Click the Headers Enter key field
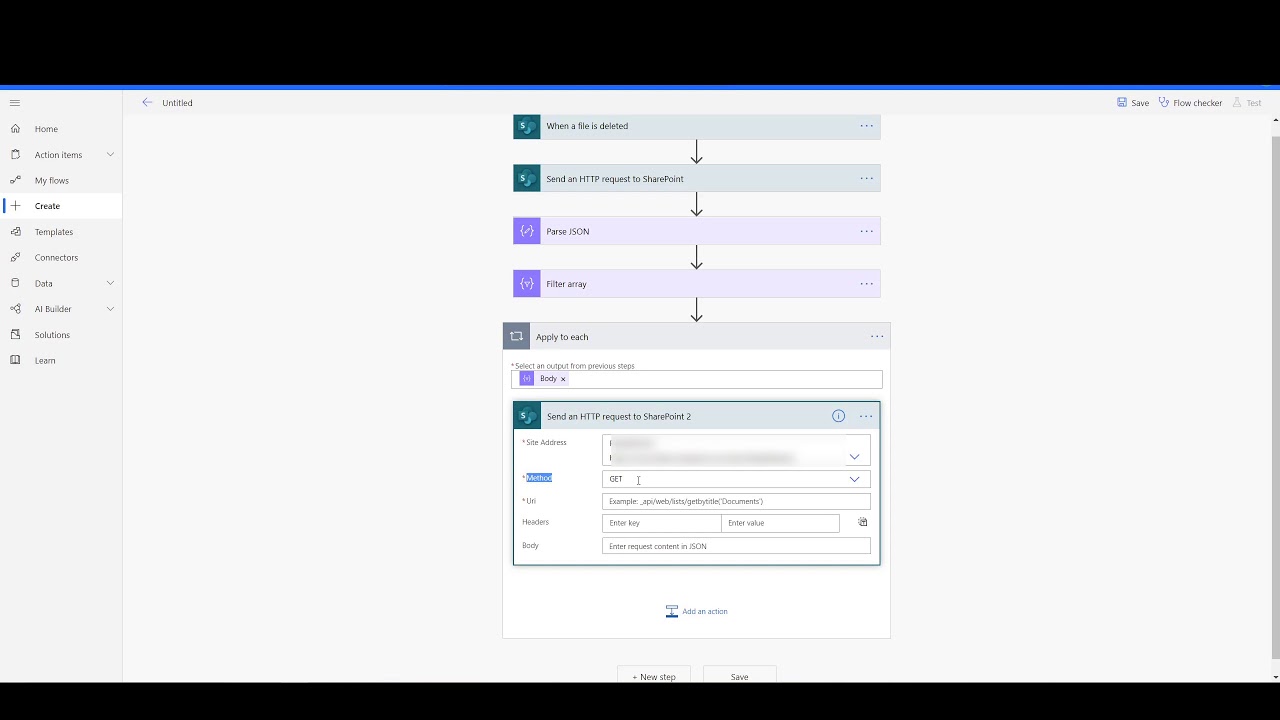Image resolution: width=1280 pixels, height=720 pixels. (x=661, y=523)
